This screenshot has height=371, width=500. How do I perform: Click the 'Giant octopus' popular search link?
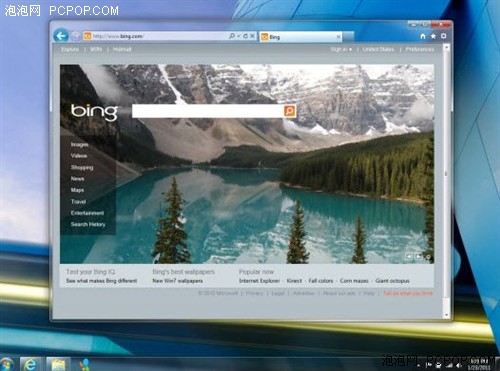tap(392, 281)
